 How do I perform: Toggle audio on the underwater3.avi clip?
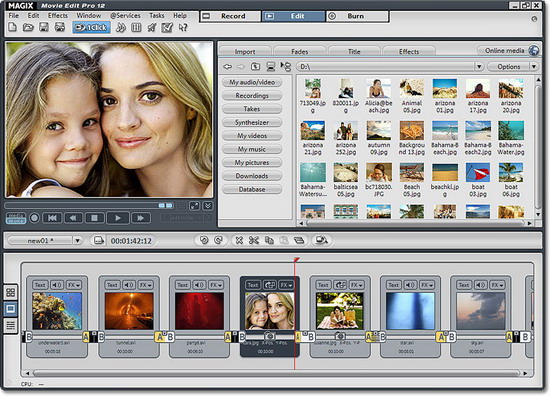[x=57, y=285]
